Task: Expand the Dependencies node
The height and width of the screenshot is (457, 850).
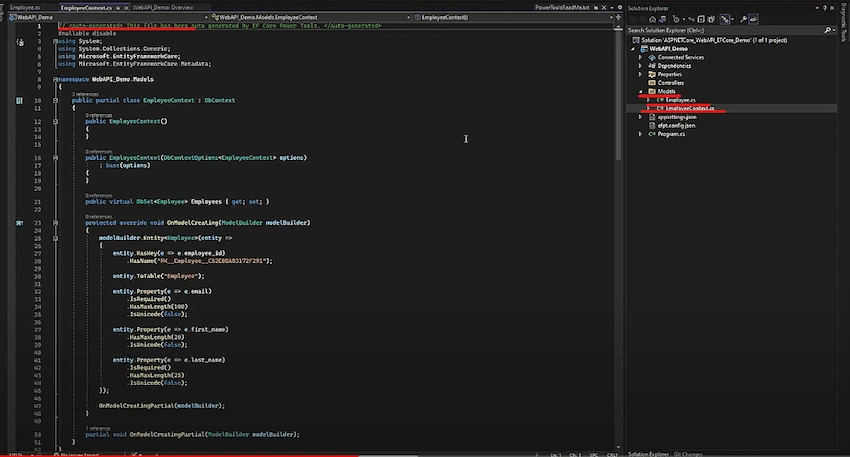Action: point(640,66)
